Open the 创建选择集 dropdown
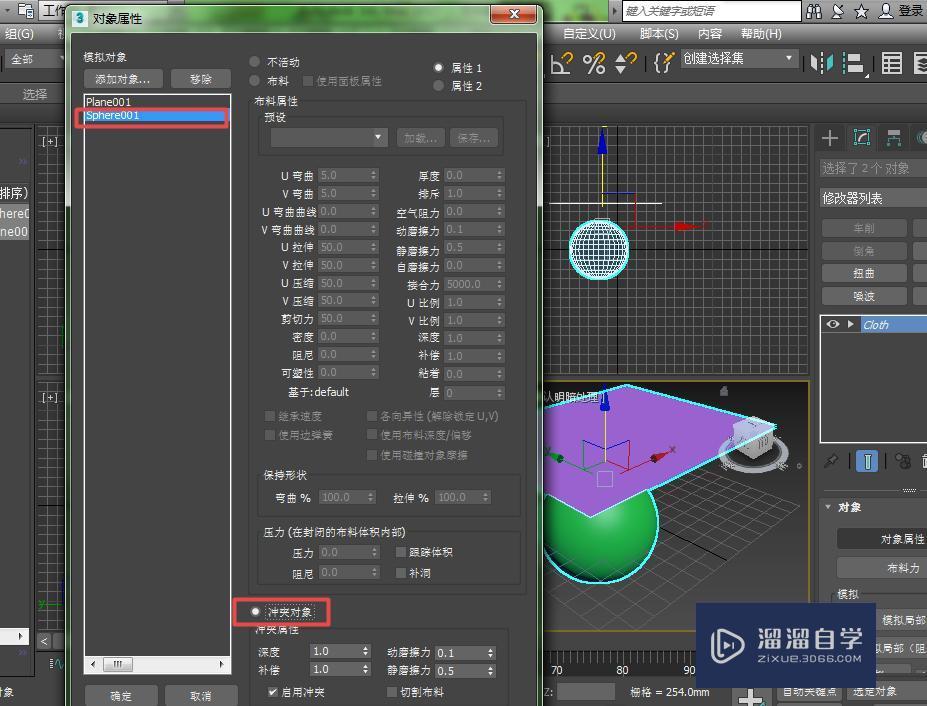 [x=738, y=59]
